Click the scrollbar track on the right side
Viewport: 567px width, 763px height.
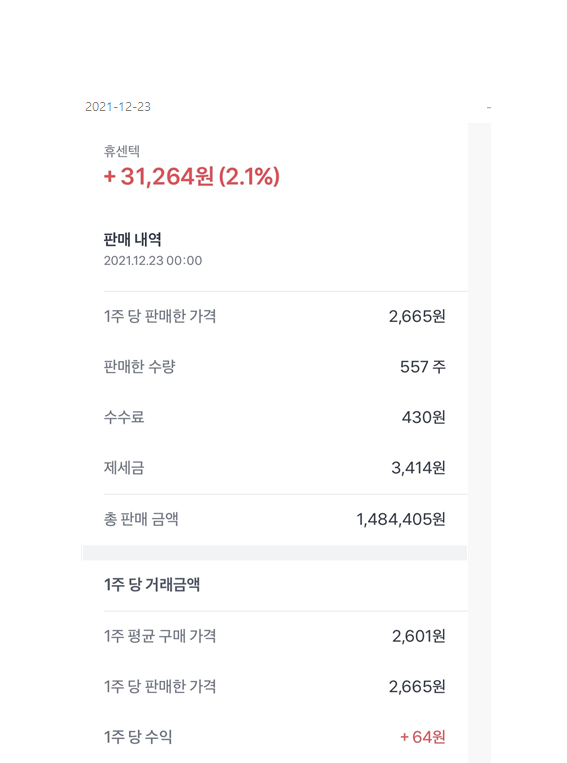[479, 443]
